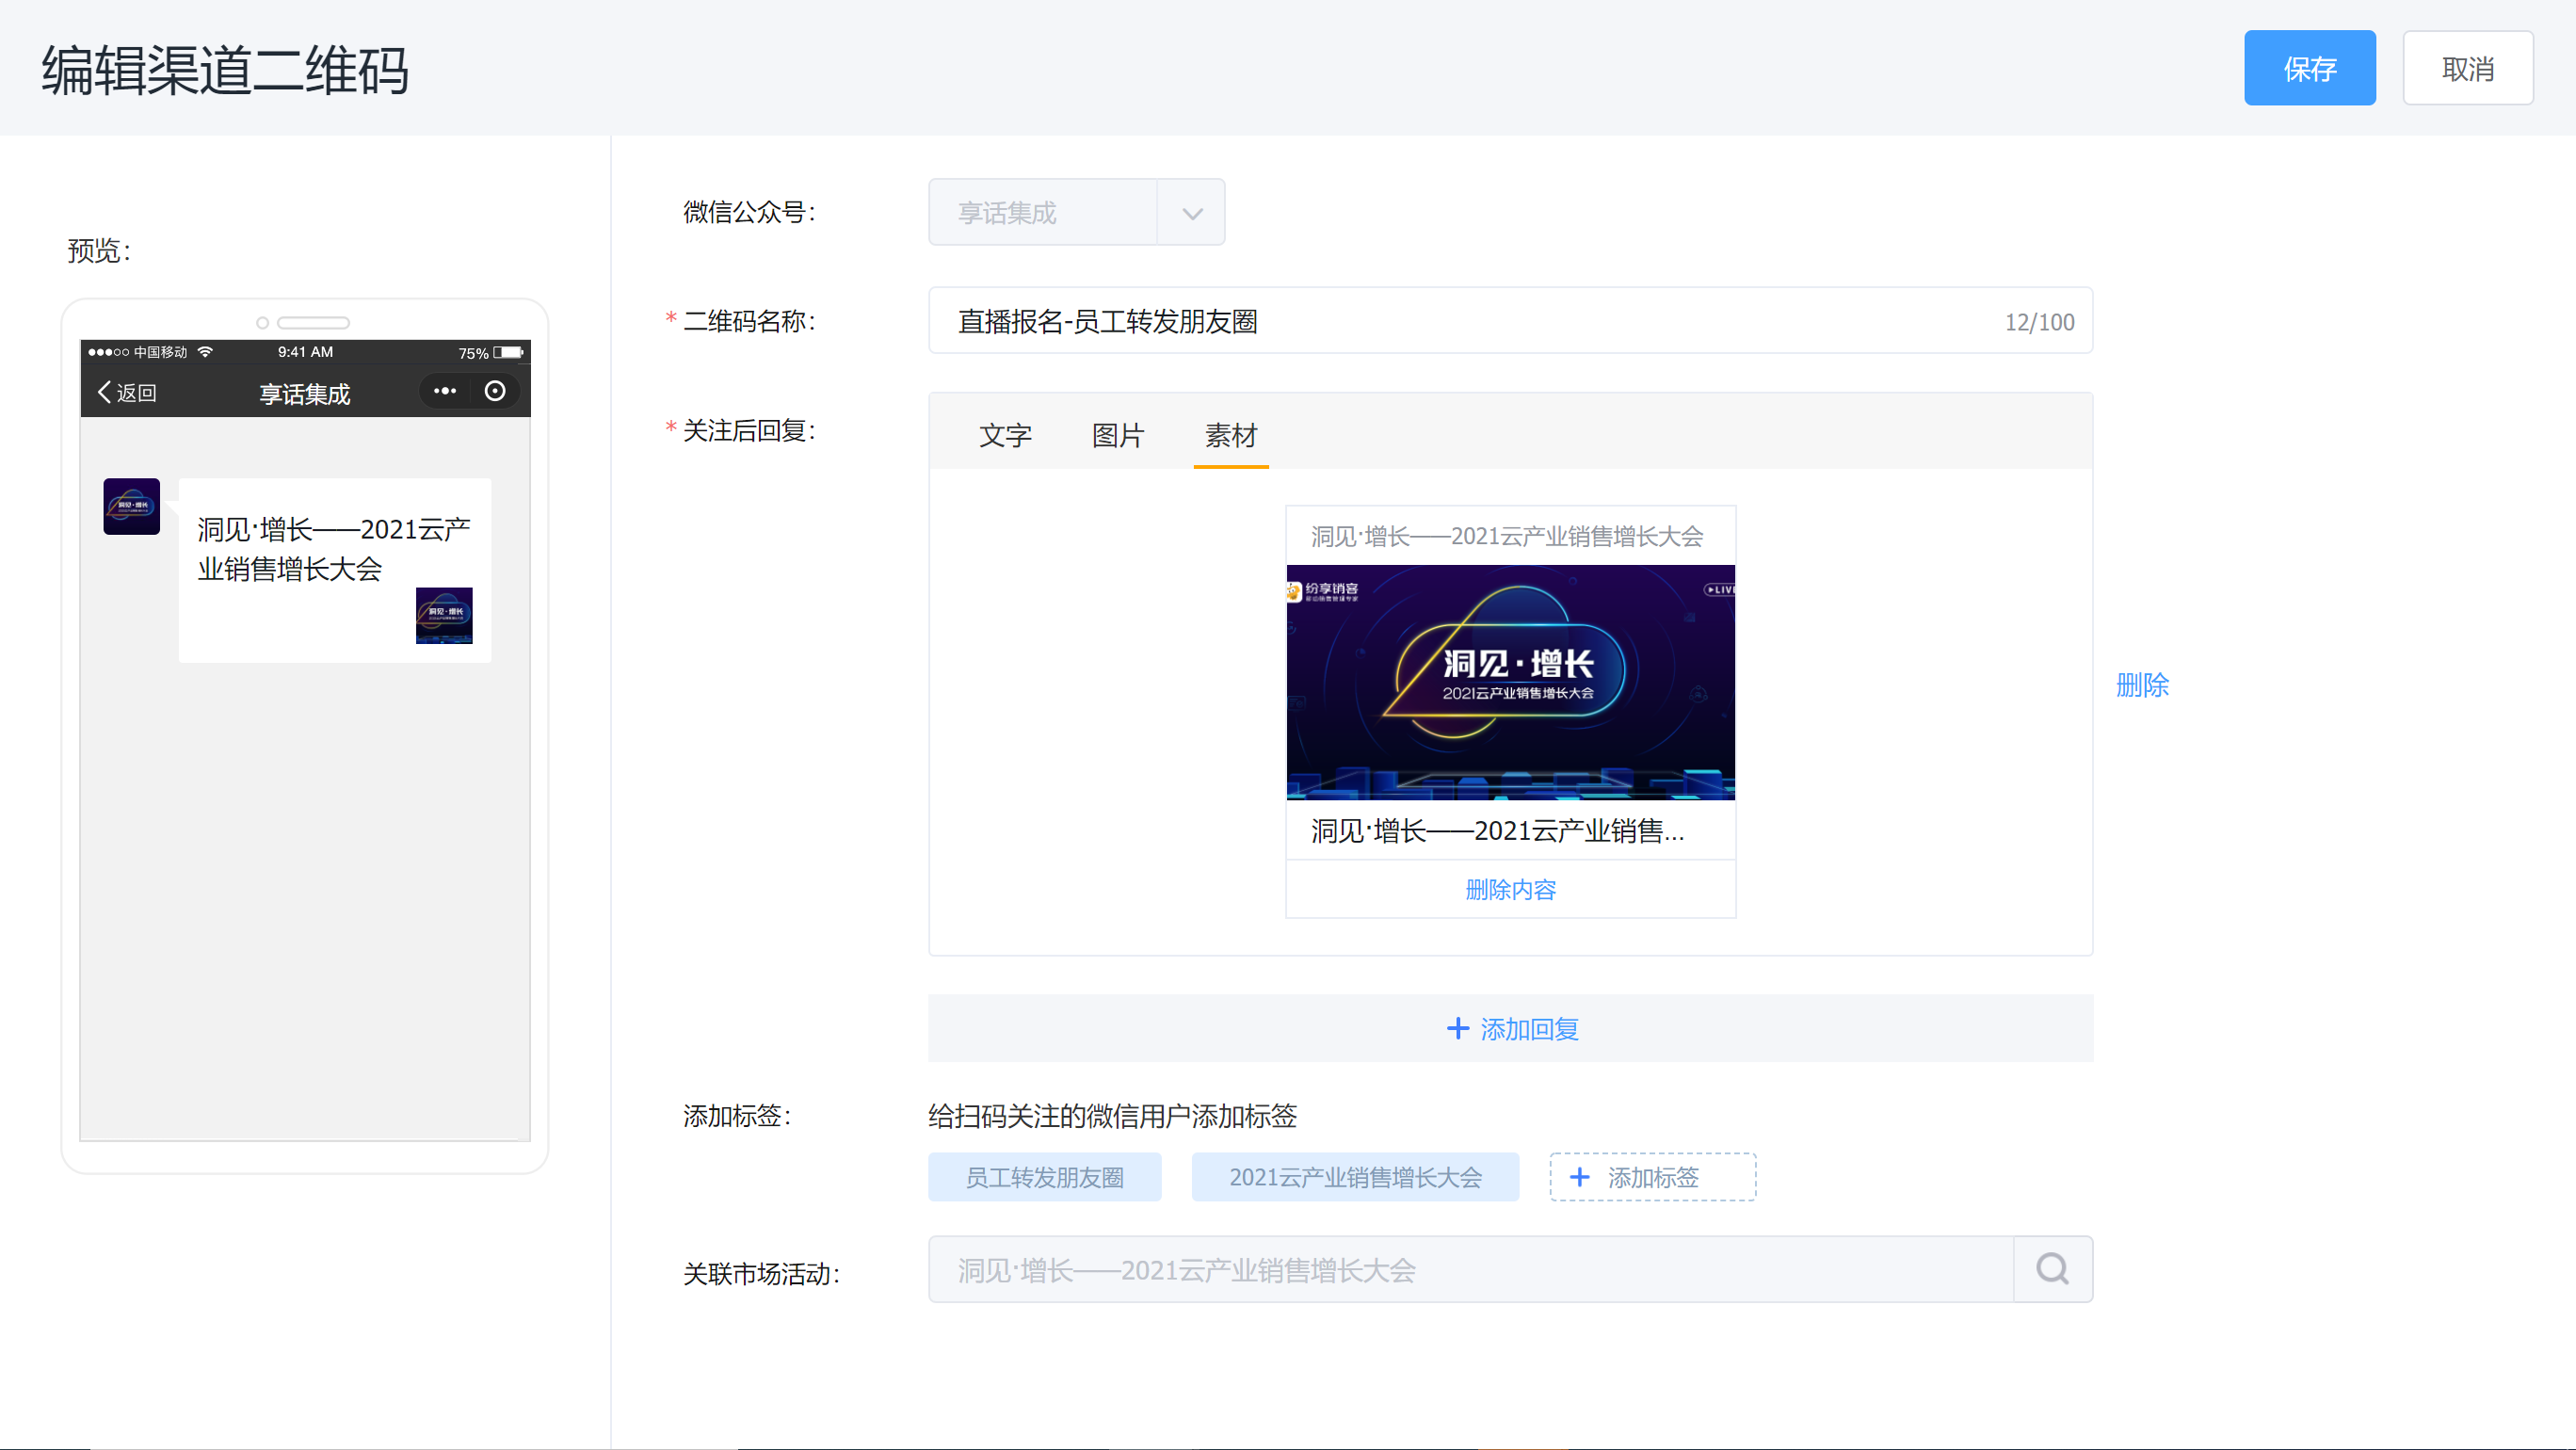Click the 2021云产业销售增长大会 tag chip

1354,1177
